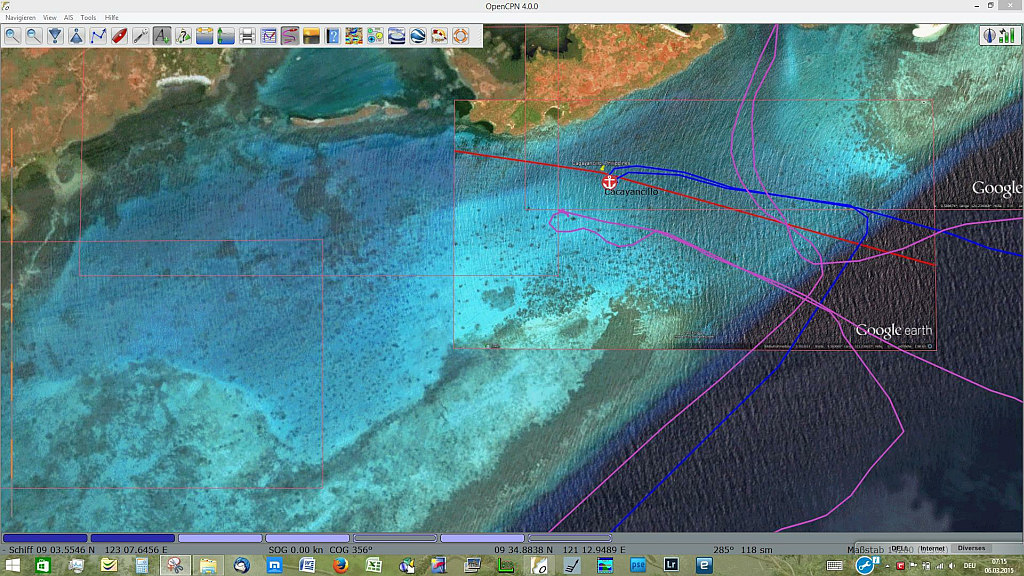Click the Man Overboard lifebuoy icon
Screen dimensions: 1024x576
[x=460, y=36]
